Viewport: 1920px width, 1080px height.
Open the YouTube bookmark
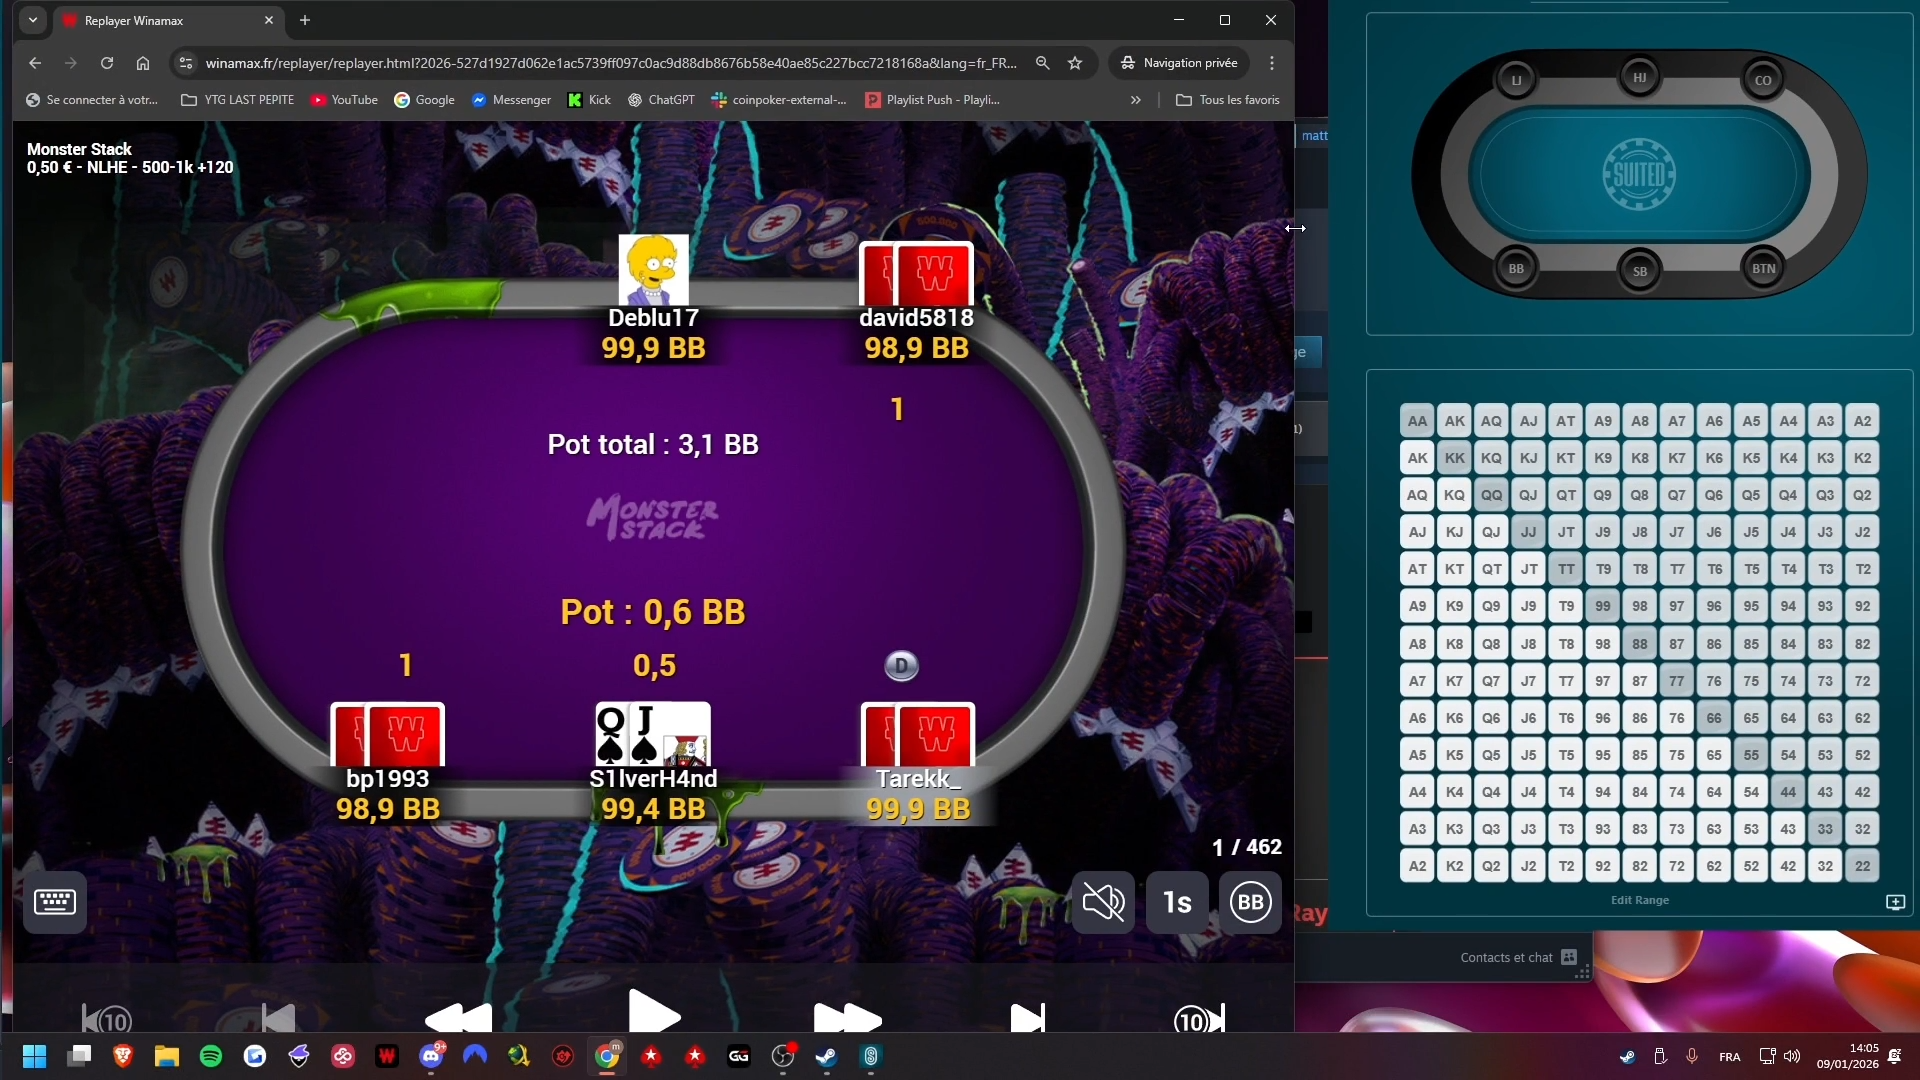(344, 100)
